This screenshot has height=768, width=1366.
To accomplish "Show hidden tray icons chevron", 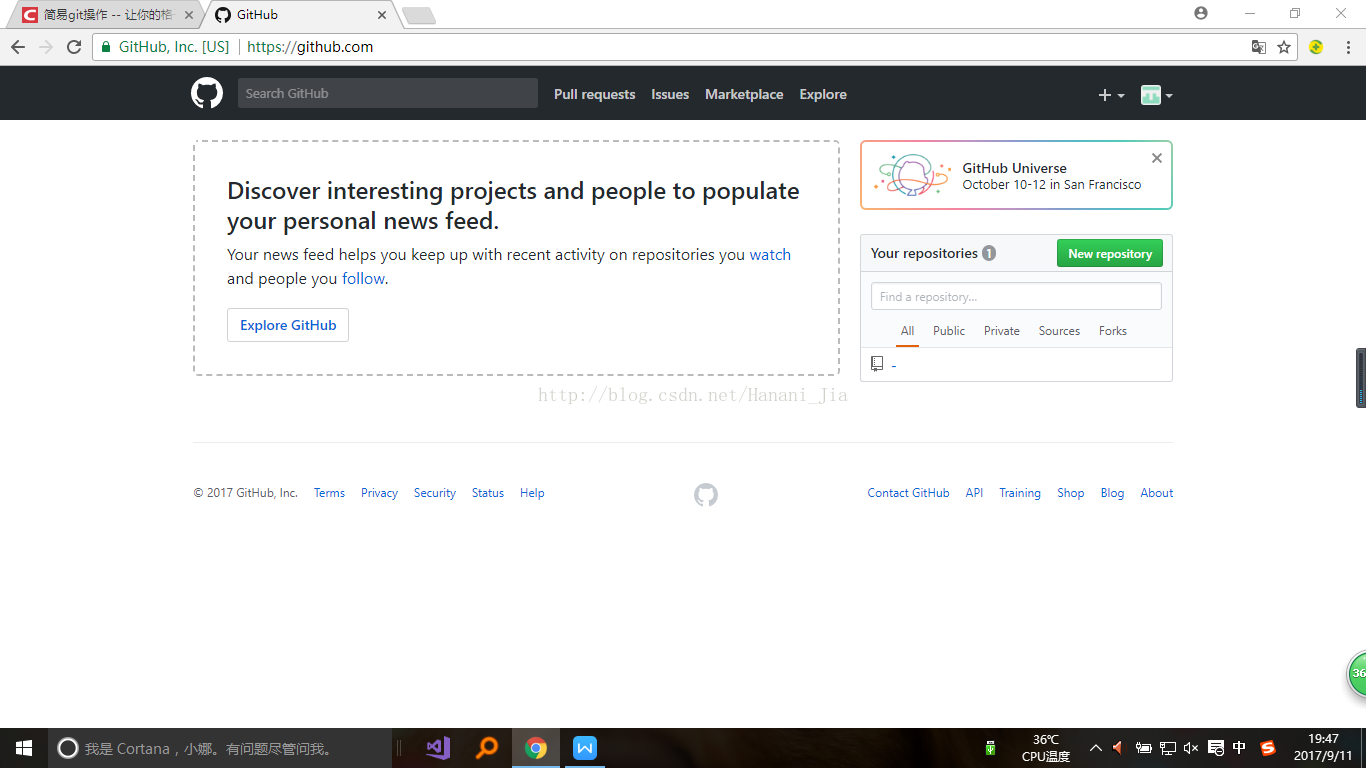I will (1096, 748).
